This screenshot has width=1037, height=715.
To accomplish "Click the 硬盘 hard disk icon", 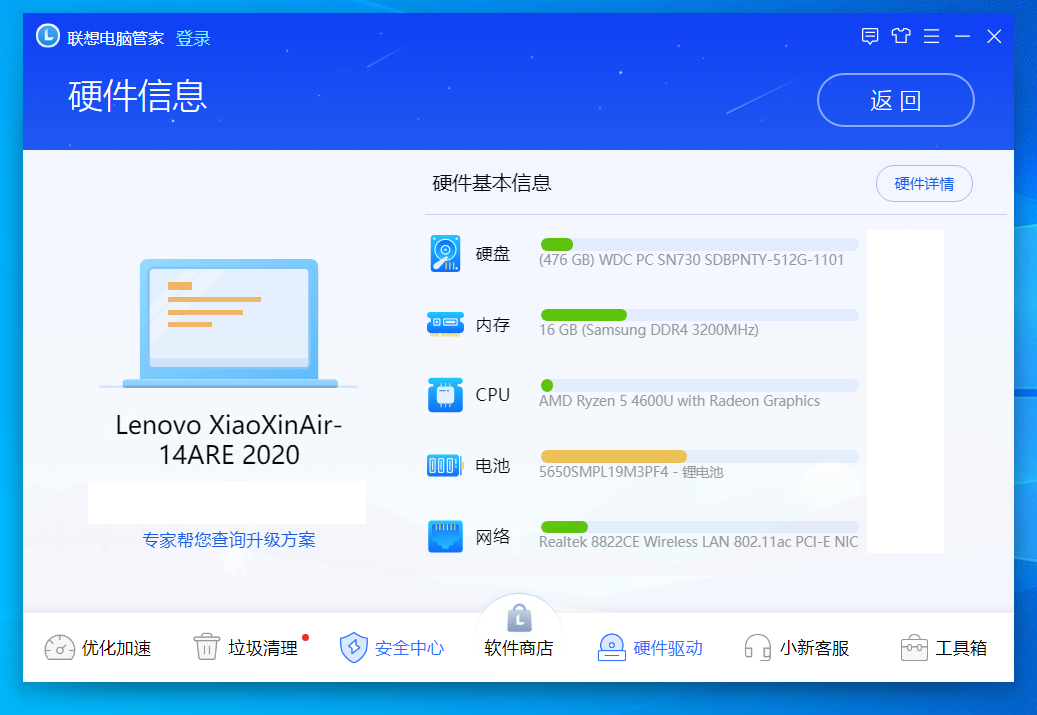I will click(445, 253).
